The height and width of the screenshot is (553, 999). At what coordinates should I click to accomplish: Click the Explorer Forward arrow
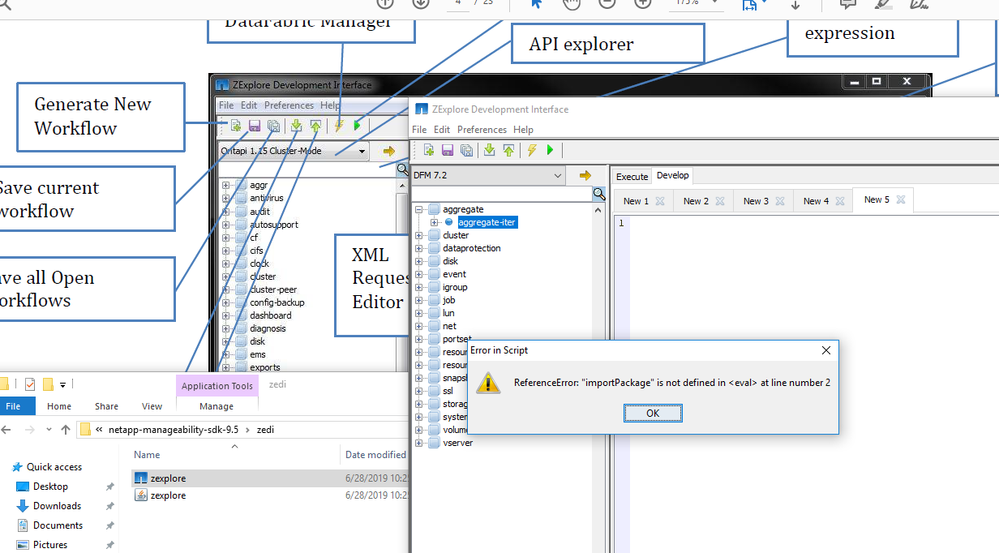[x=29, y=429]
